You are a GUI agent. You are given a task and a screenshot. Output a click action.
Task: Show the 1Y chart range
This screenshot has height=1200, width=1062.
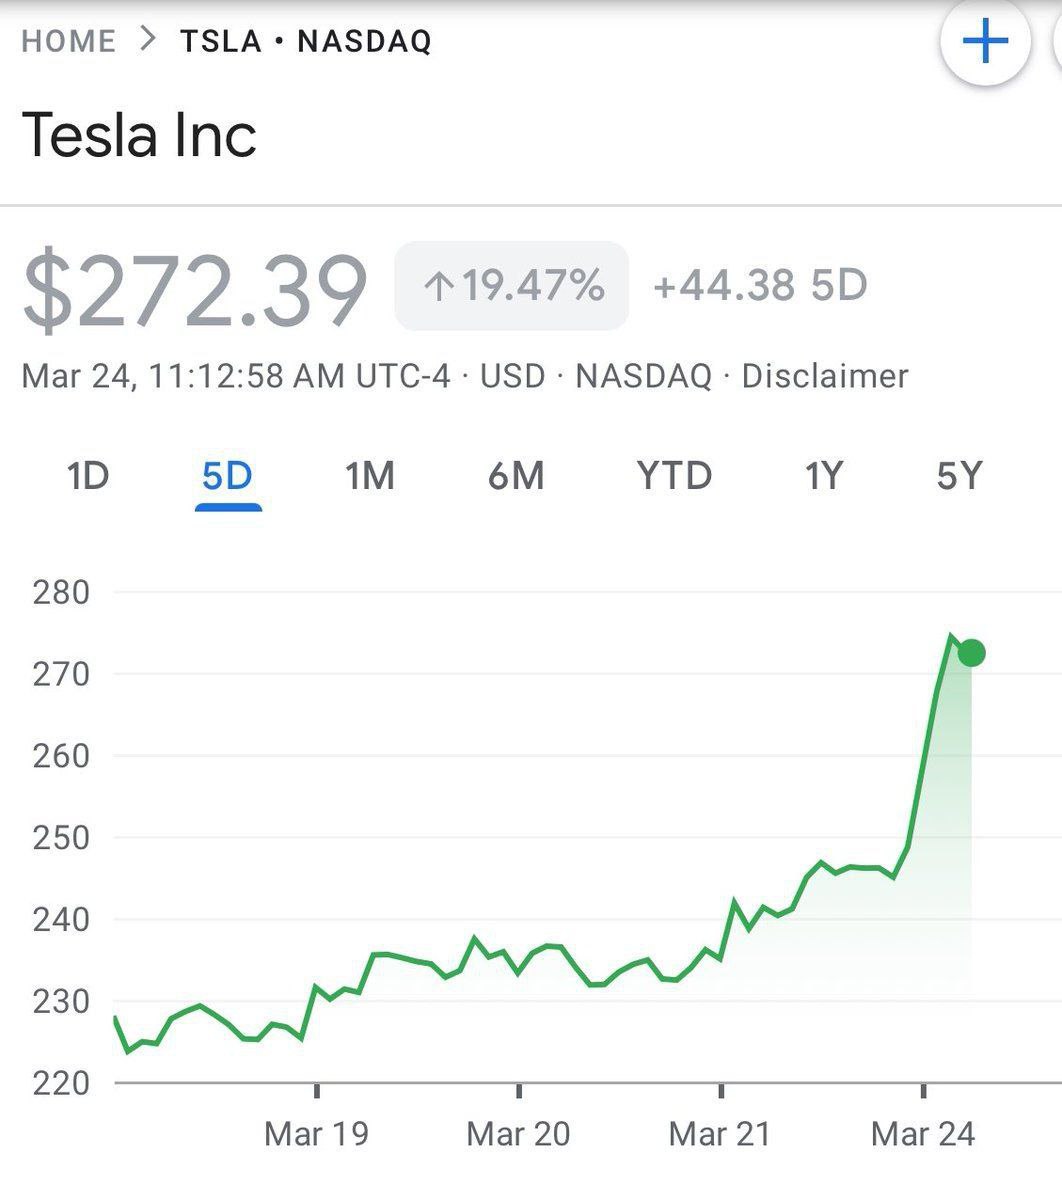tap(824, 476)
